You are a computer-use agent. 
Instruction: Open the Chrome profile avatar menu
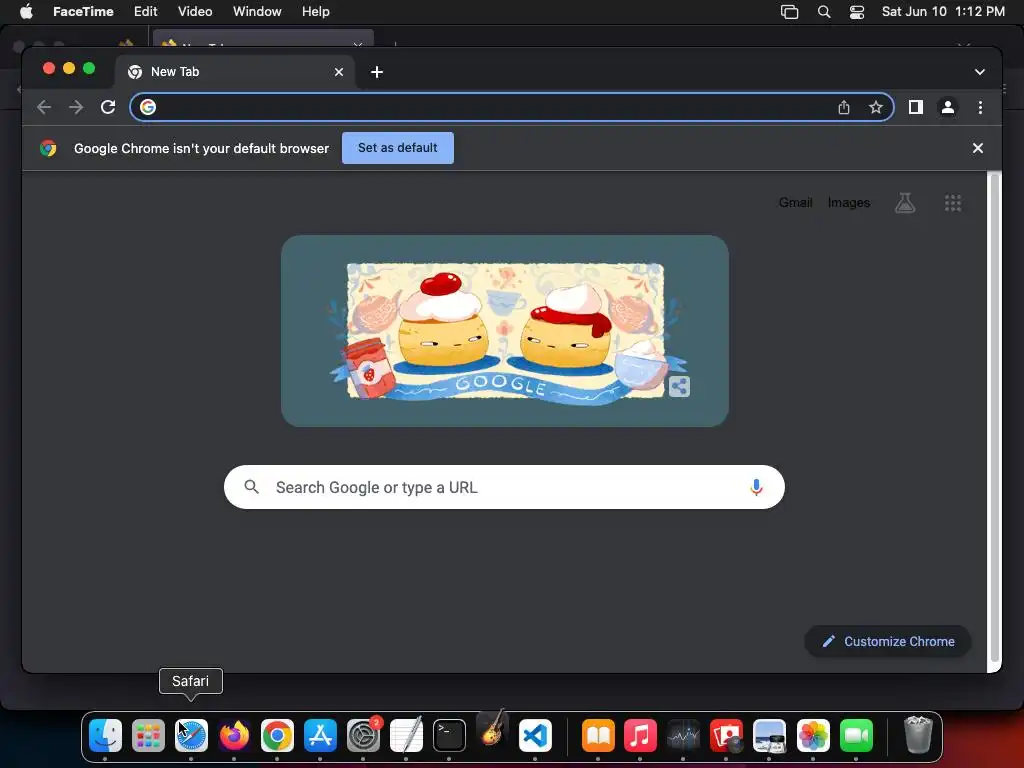click(948, 107)
